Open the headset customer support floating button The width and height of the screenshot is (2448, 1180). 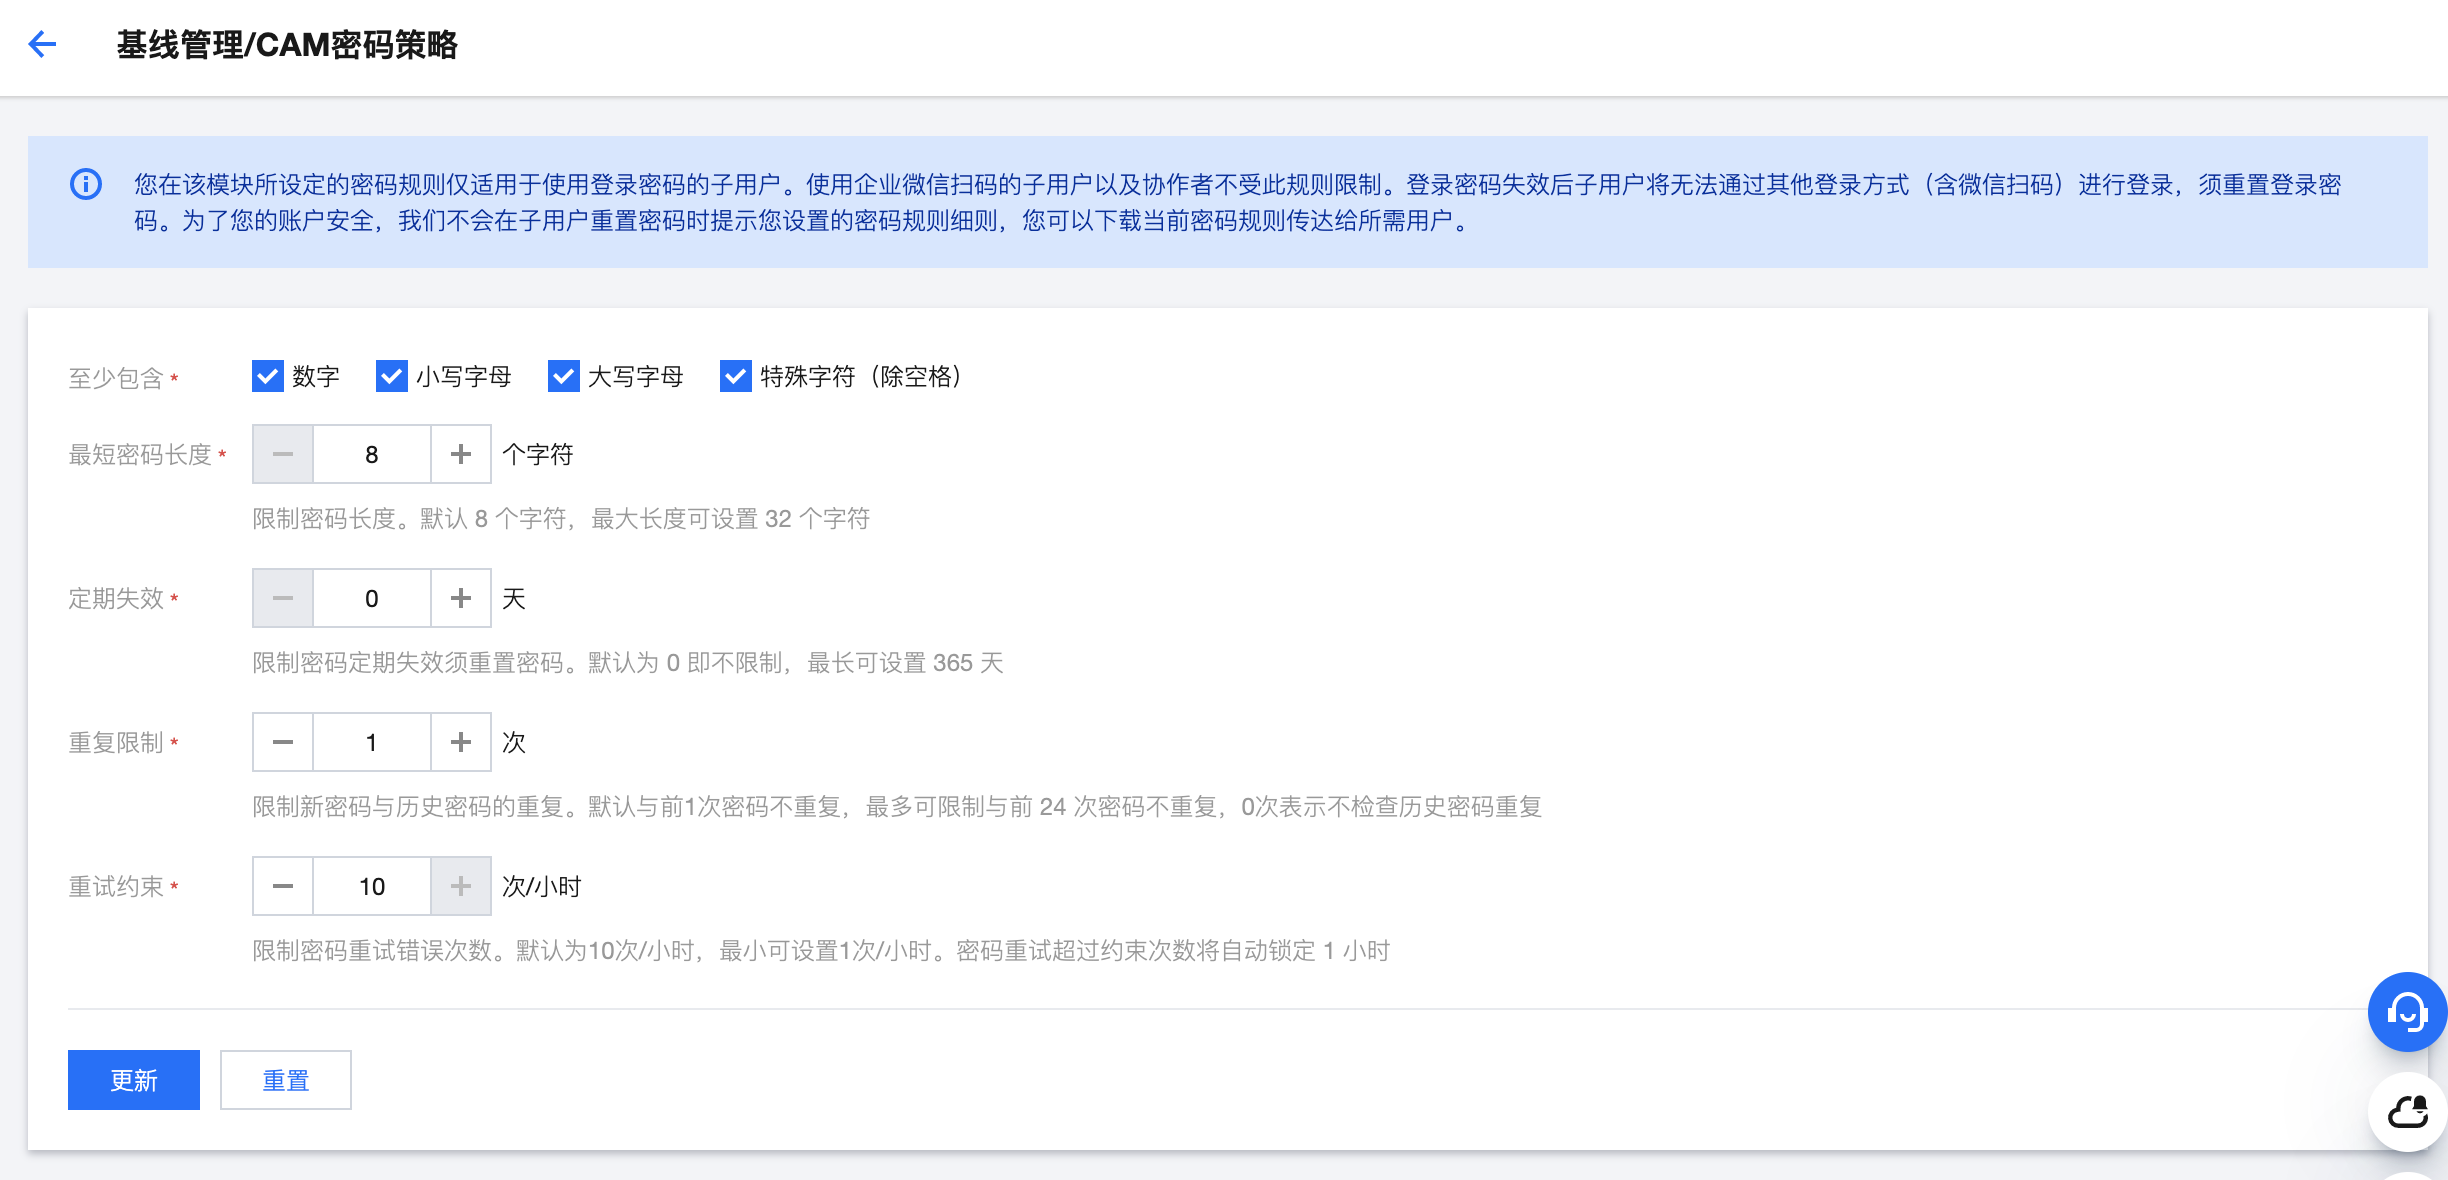[2407, 1012]
